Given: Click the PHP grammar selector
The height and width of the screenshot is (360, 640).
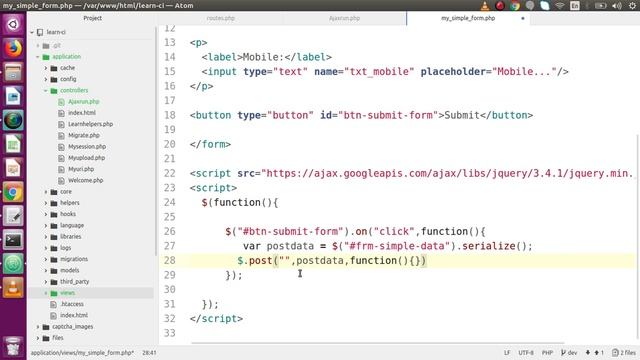Looking at the screenshot, I should pos(547,353).
